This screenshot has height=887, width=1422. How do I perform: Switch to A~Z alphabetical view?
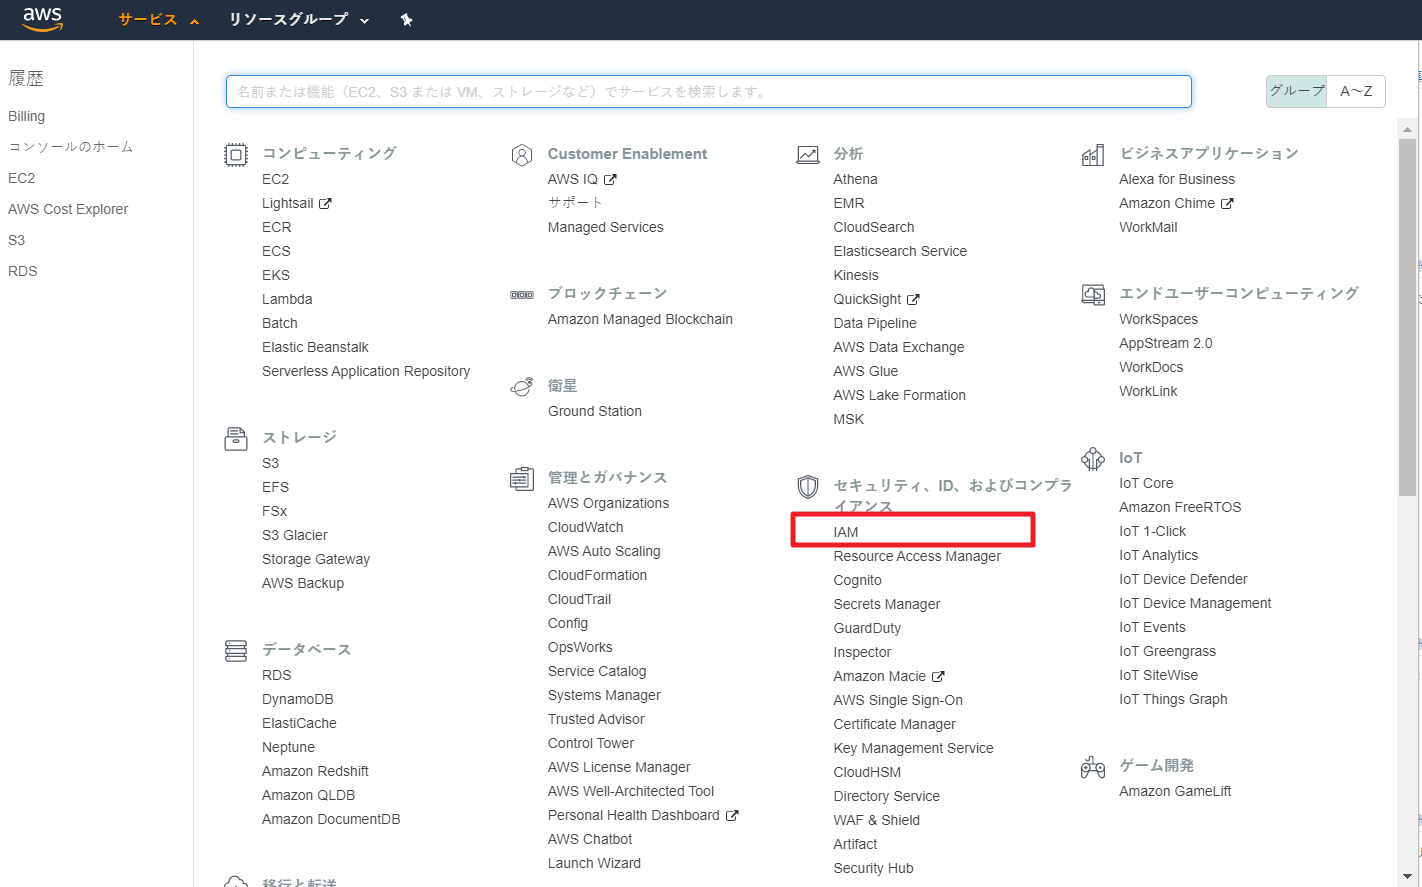tap(1356, 91)
